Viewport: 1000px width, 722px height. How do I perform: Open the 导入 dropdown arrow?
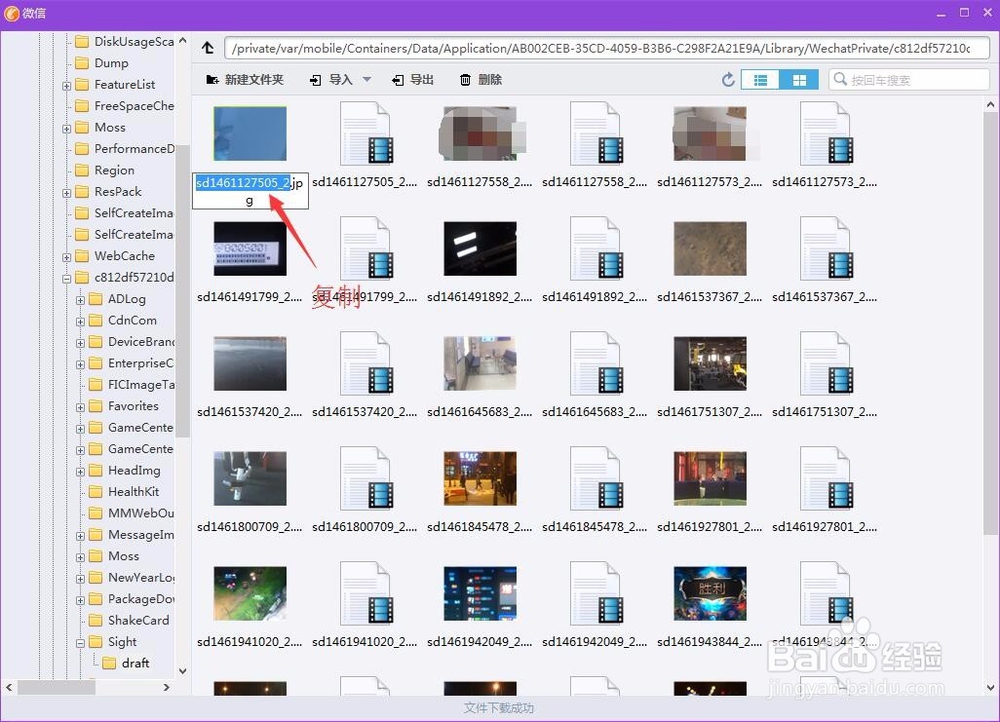[367, 80]
